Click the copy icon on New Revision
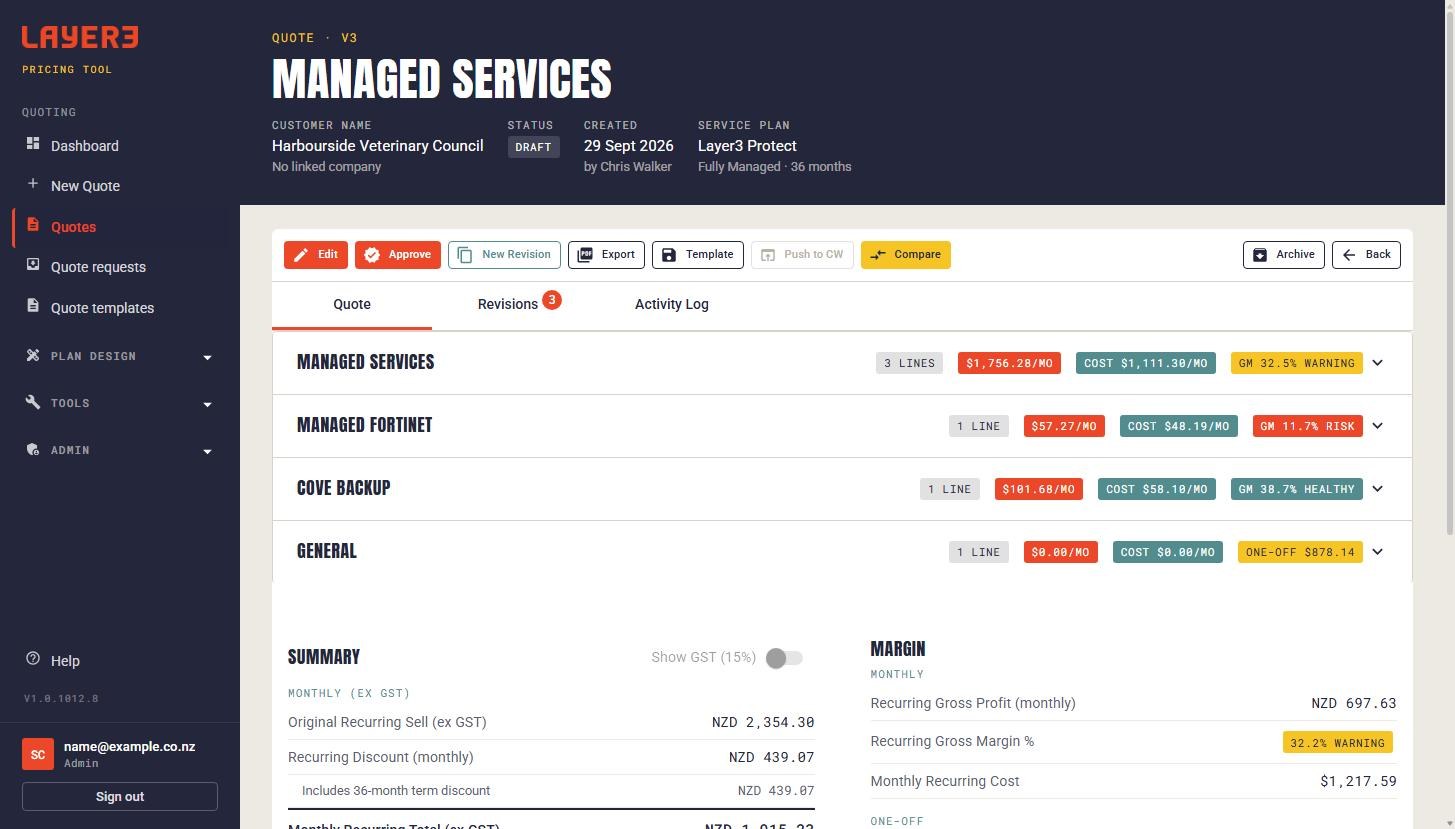 click(x=465, y=255)
